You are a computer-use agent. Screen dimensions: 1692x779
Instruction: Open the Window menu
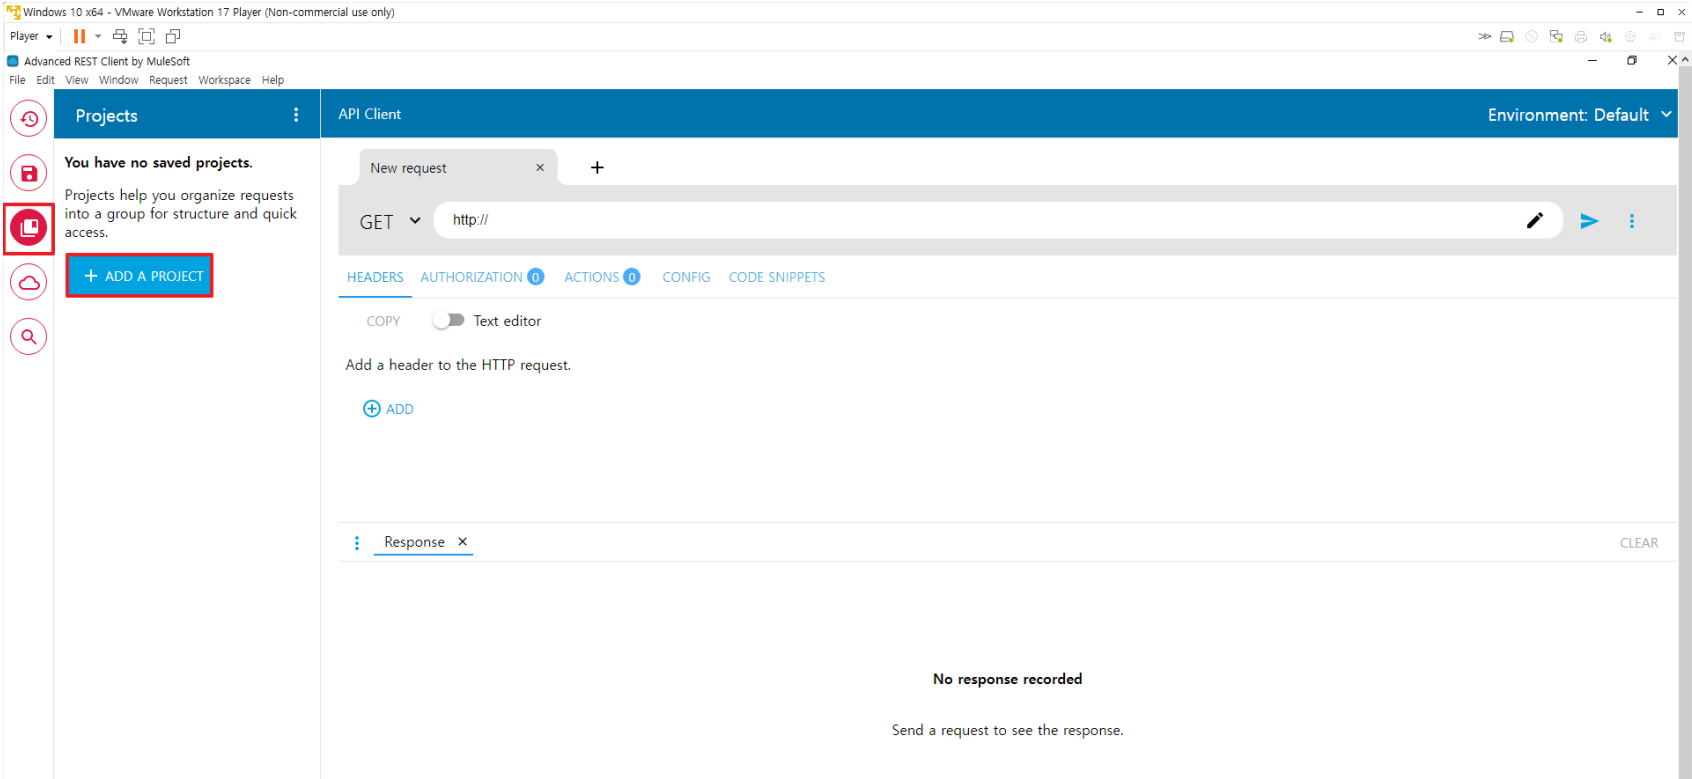click(118, 80)
